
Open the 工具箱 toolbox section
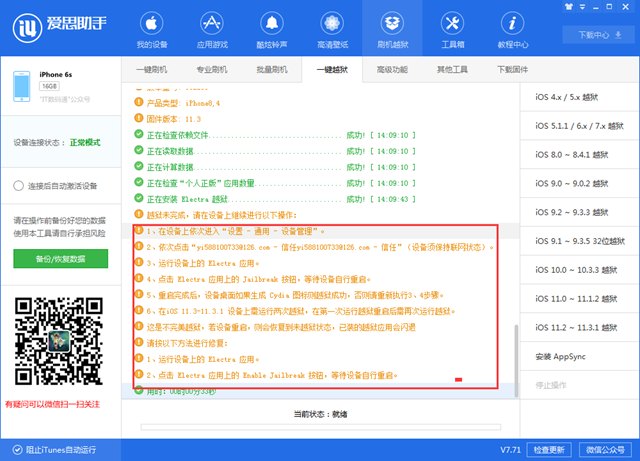[452, 30]
